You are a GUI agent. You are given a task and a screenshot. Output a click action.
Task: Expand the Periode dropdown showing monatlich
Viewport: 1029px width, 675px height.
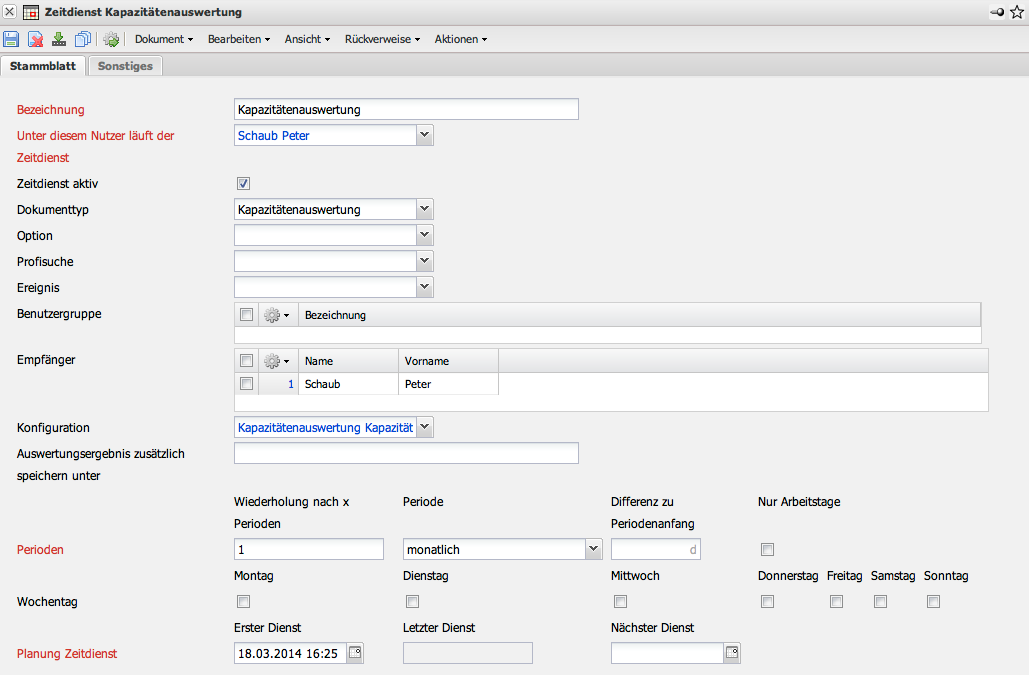pos(593,549)
